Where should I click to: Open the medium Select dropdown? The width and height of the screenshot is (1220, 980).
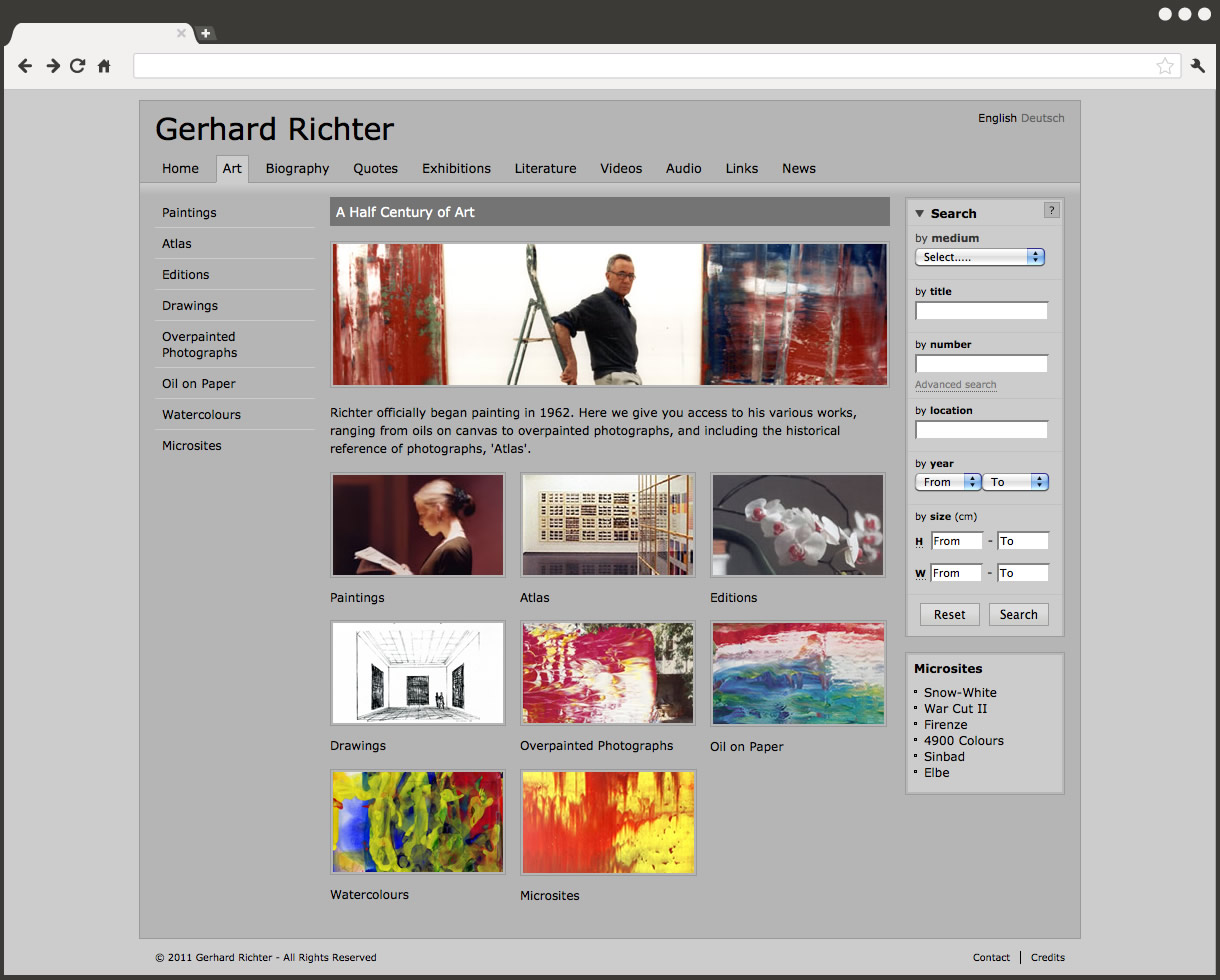pyautogui.click(x=979, y=257)
